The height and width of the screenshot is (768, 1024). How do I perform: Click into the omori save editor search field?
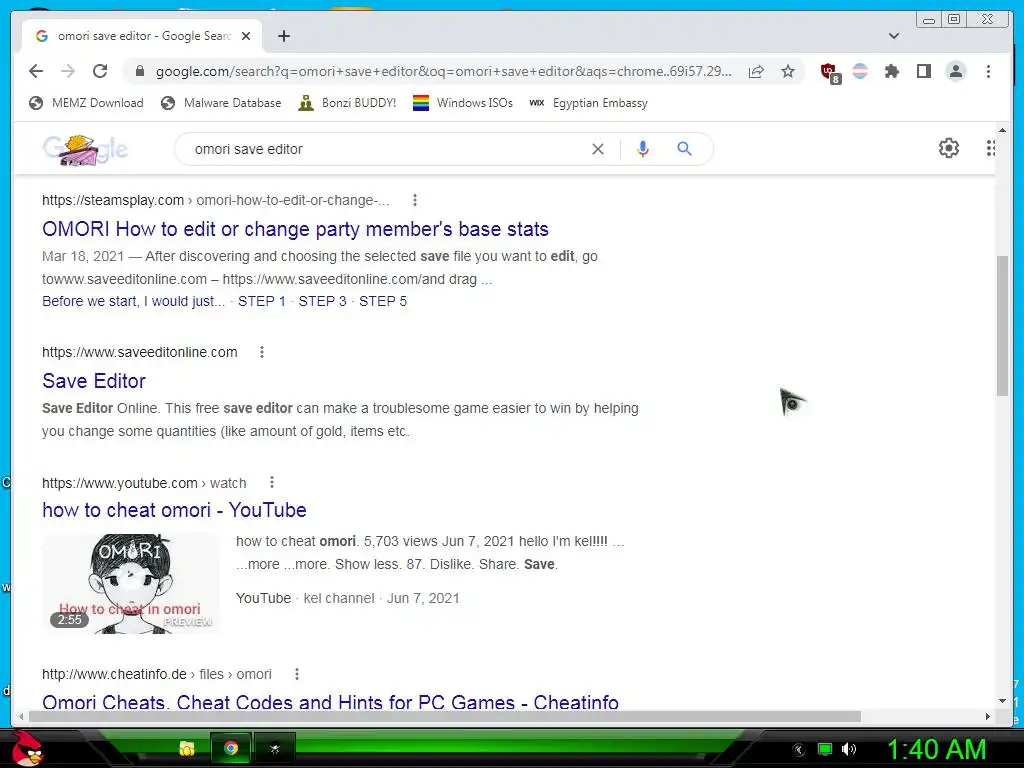pos(385,149)
